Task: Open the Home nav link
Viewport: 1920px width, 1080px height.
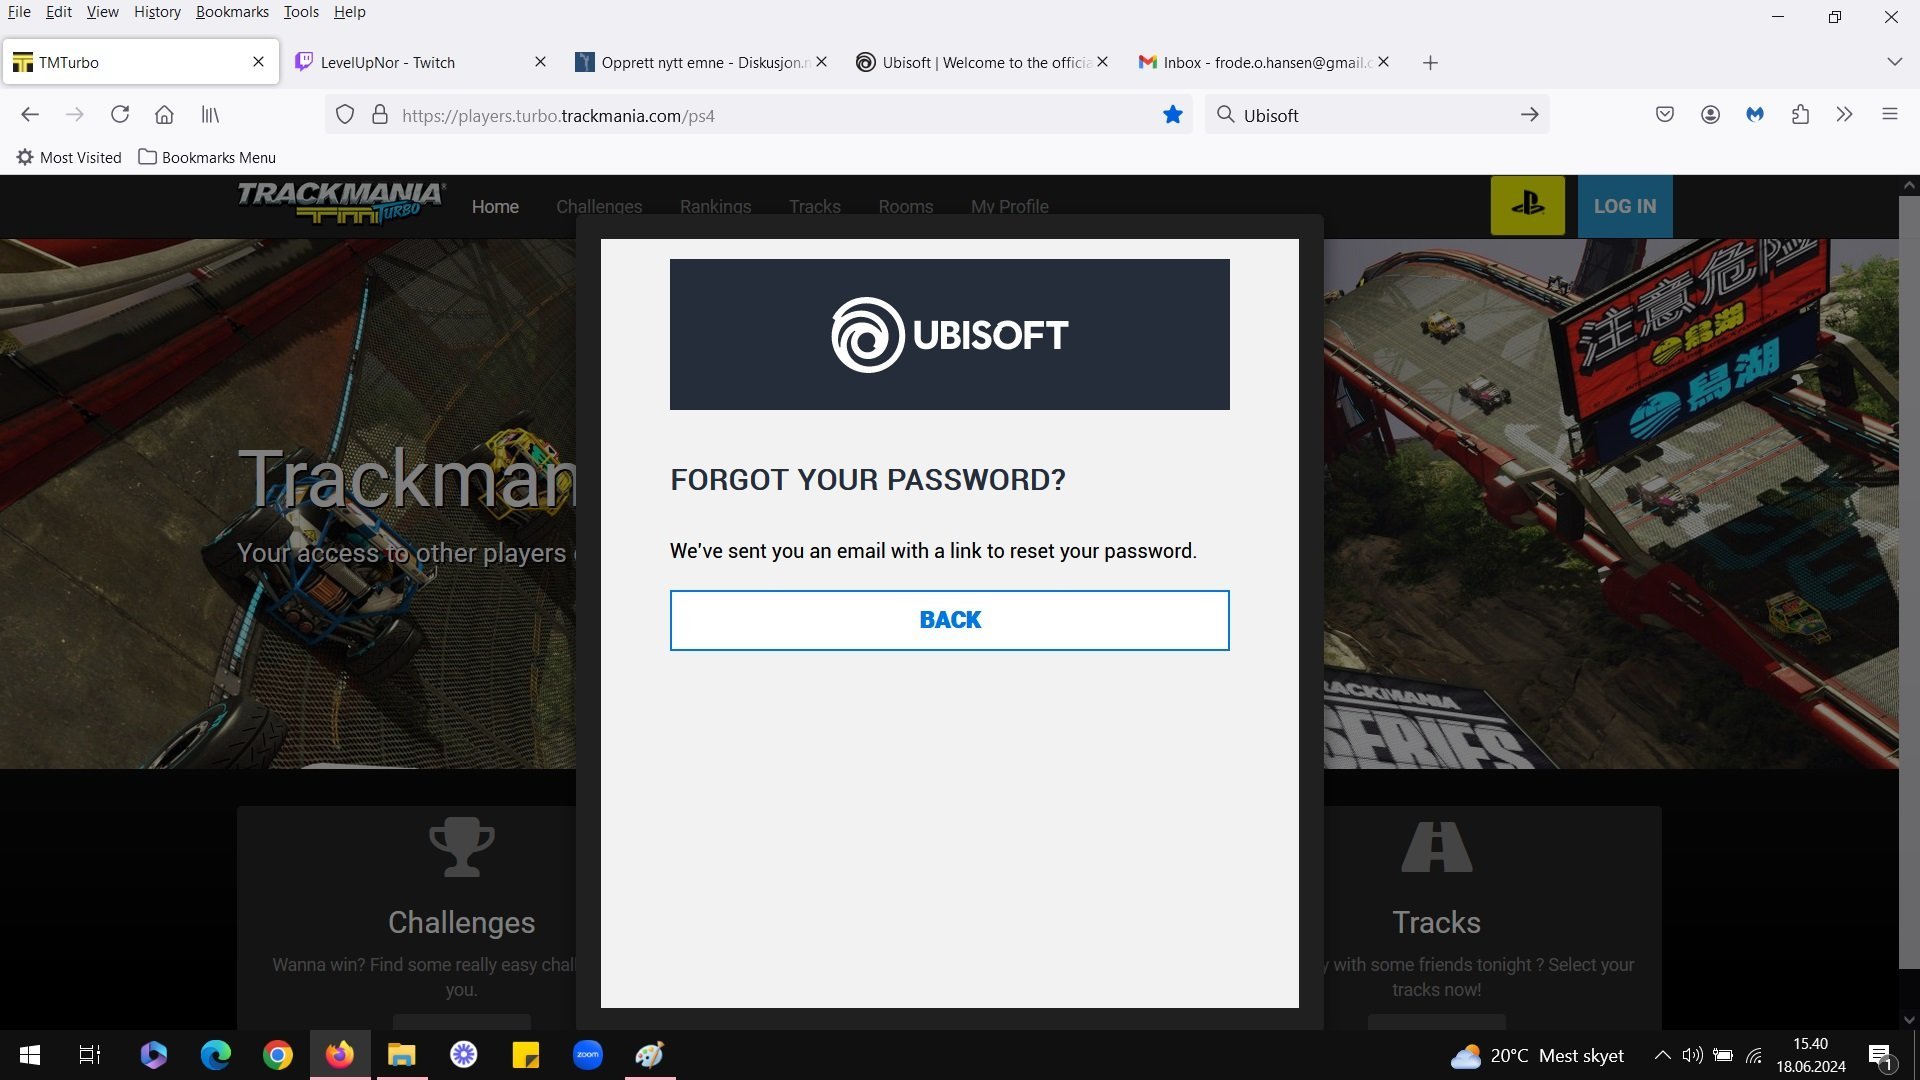Action: (x=495, y=206)
